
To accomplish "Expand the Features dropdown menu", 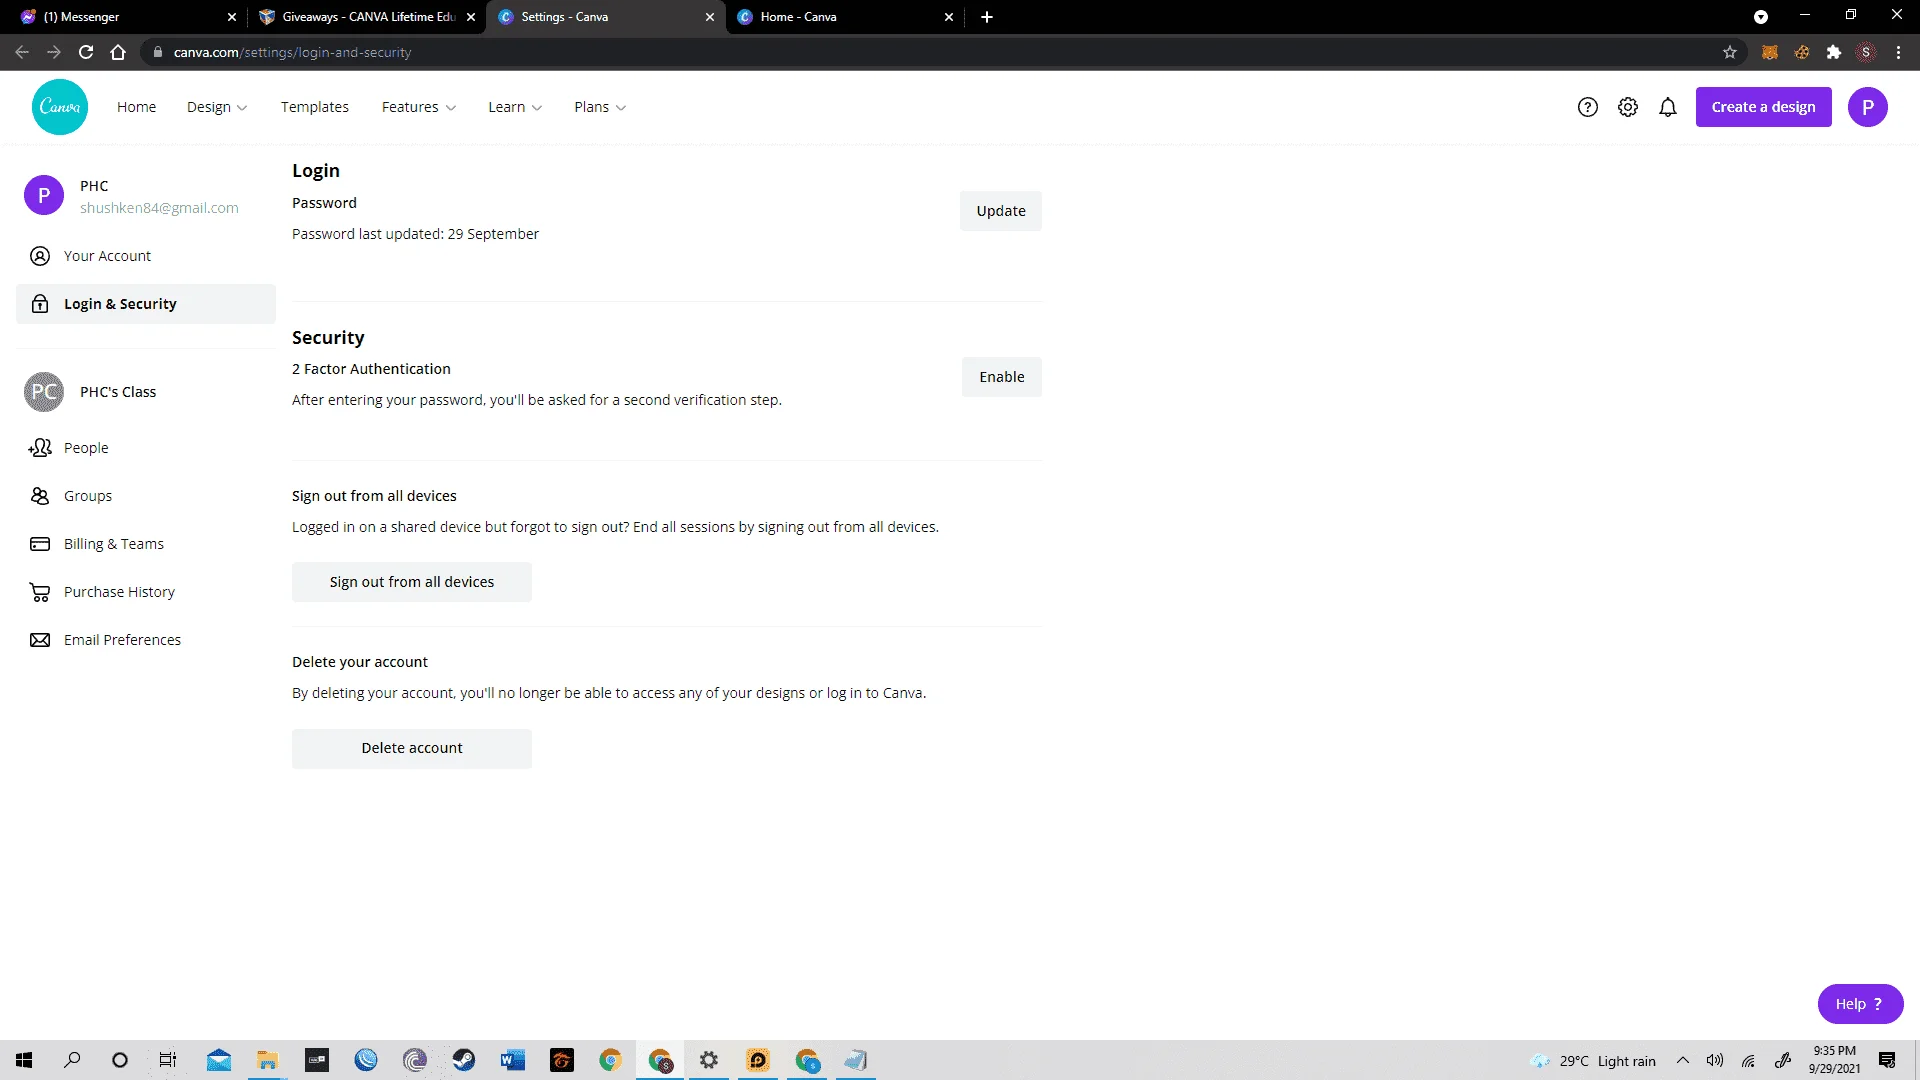I will click(419, 107).
